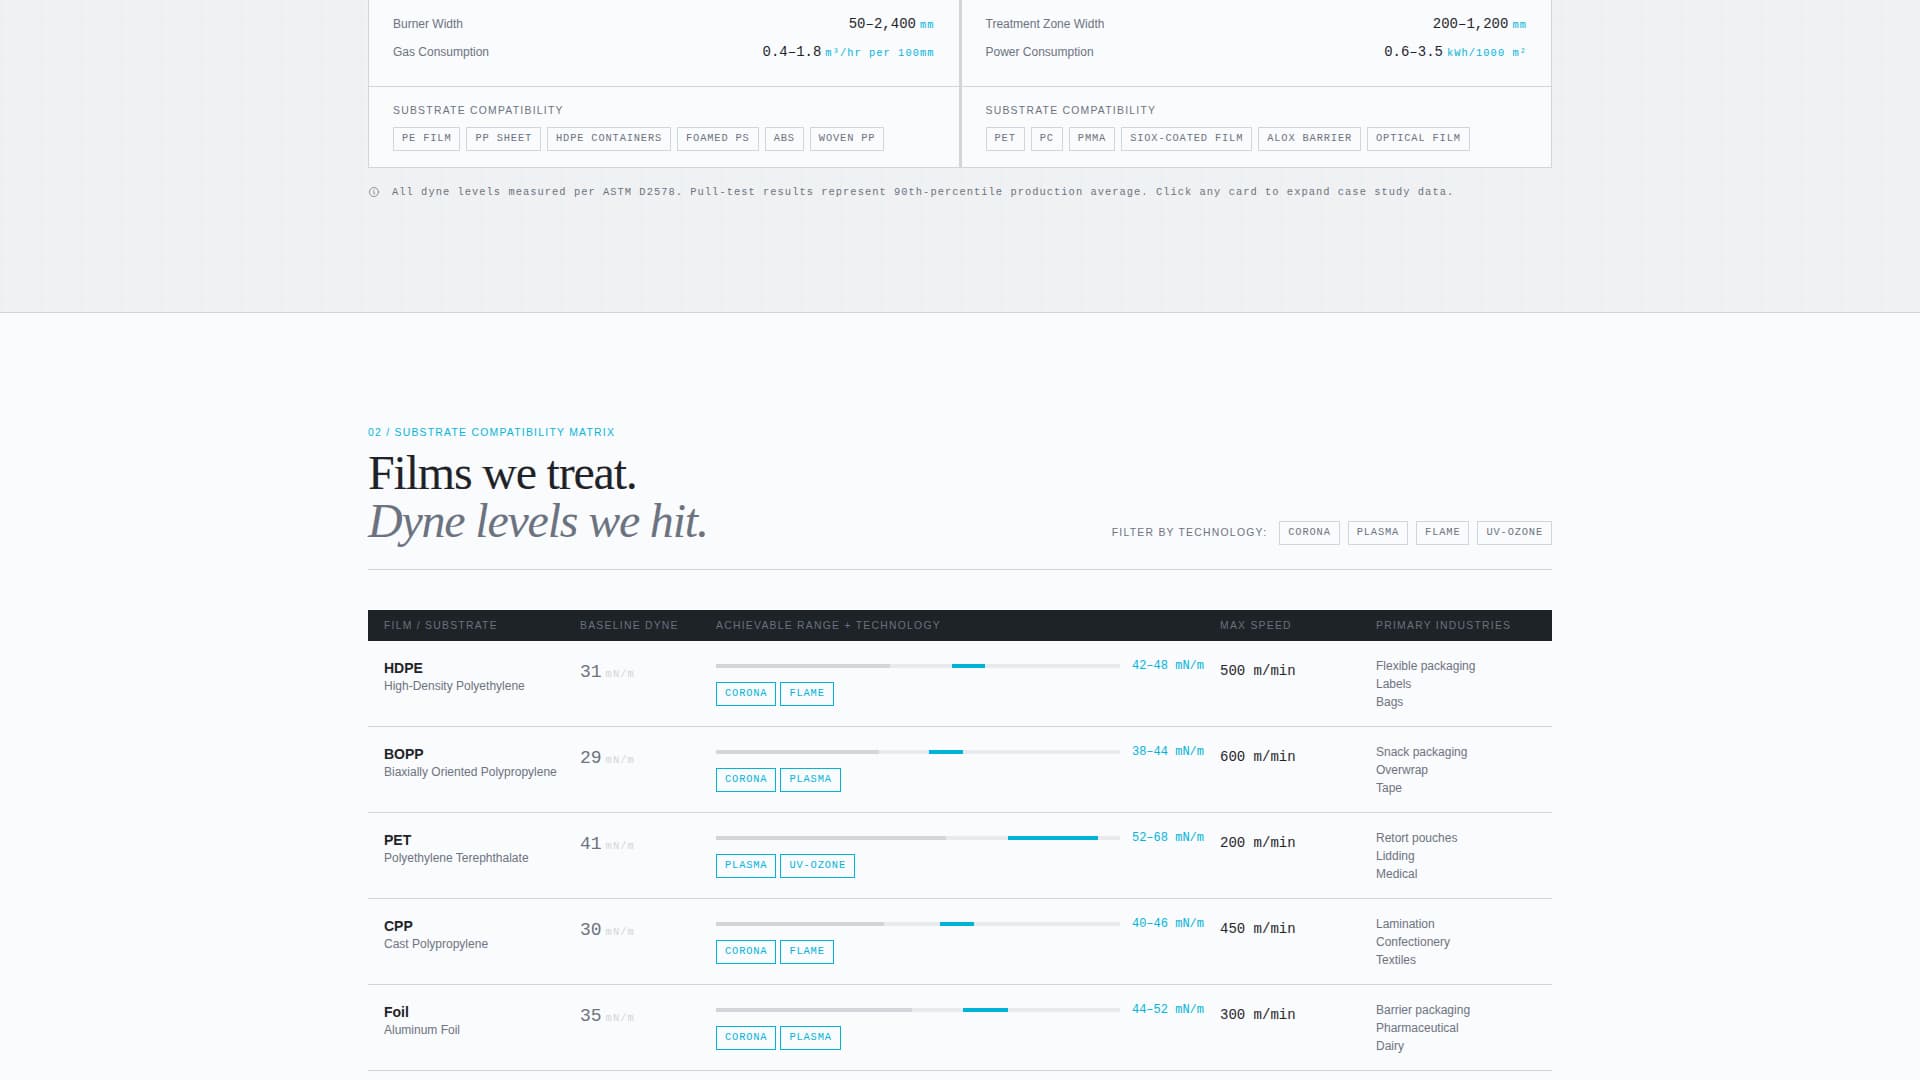
Task: Click the SIOX-COATED FILM compatibility chip
Action: pyautogui.click(x=1186, y=138)
